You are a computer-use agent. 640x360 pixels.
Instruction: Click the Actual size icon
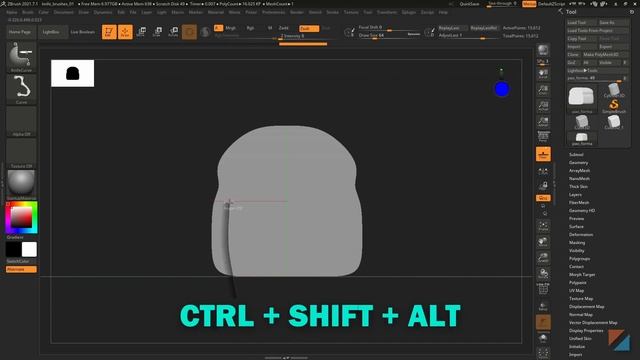(x=543, y=105)
